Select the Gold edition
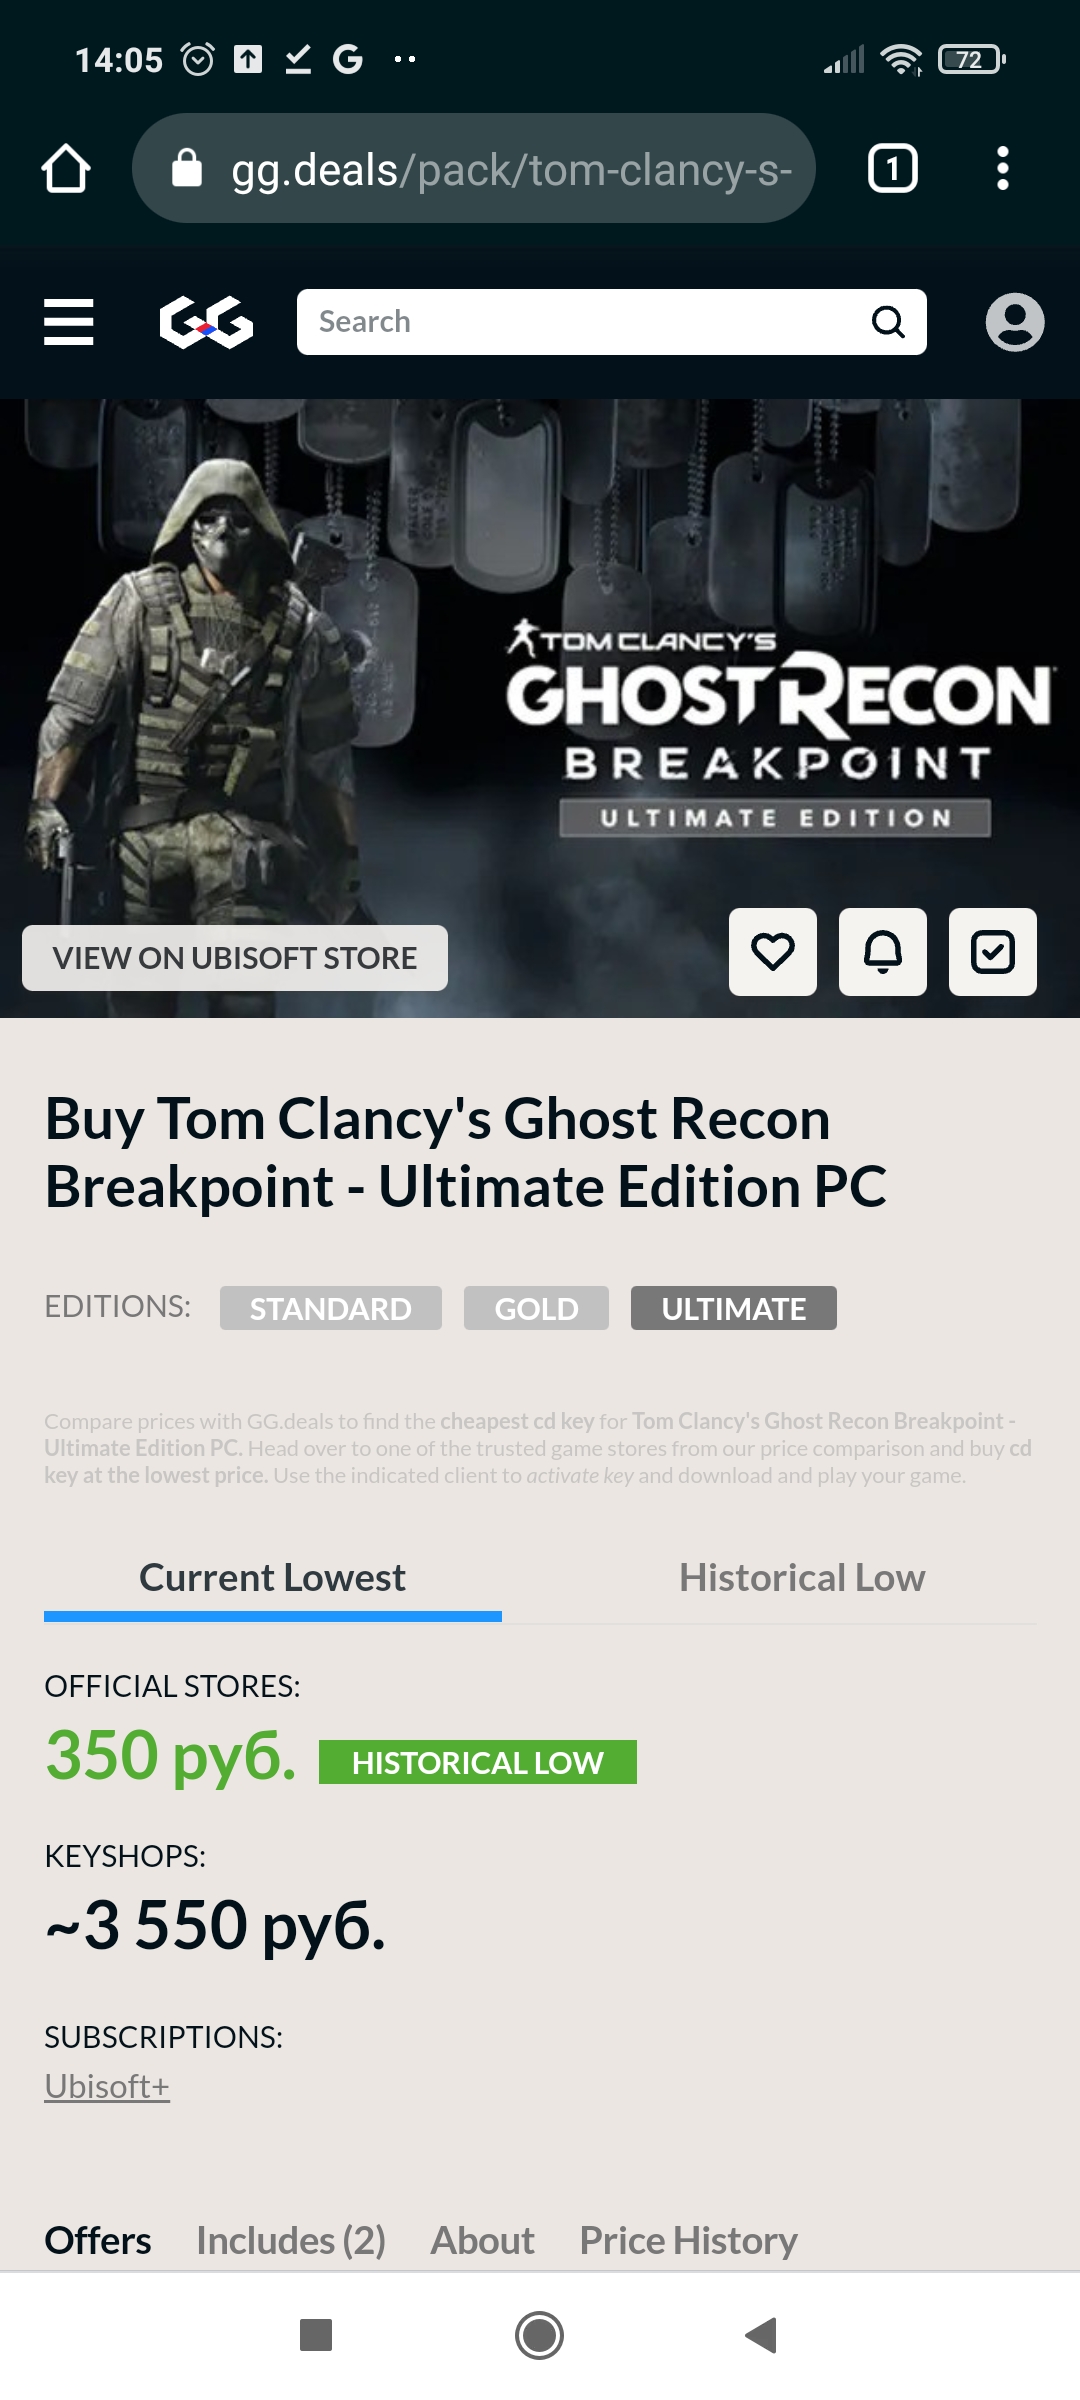The image size is (1080, 2400). tap(536, 1308)
